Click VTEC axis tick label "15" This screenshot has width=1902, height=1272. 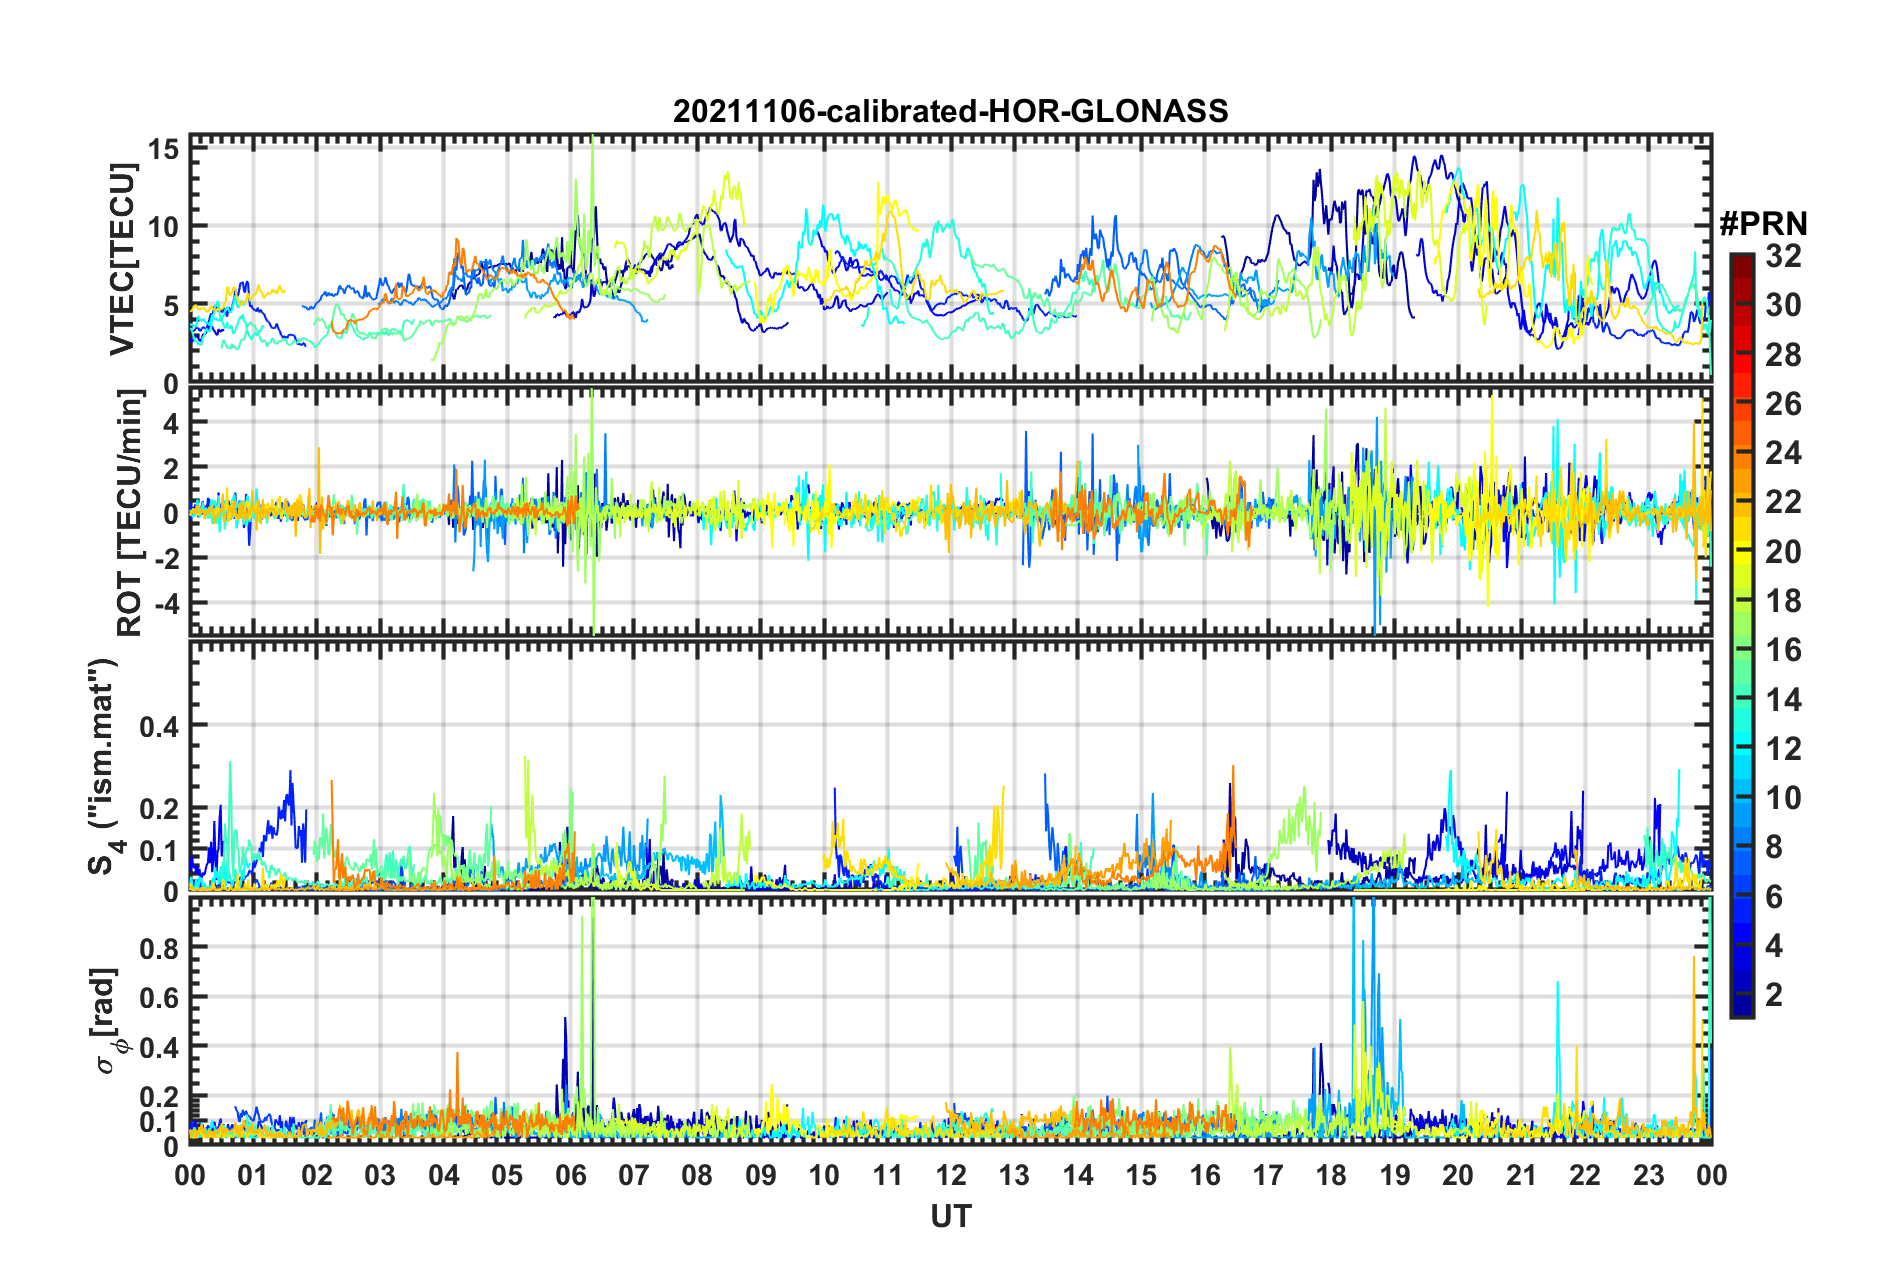[x=163, y=150]
